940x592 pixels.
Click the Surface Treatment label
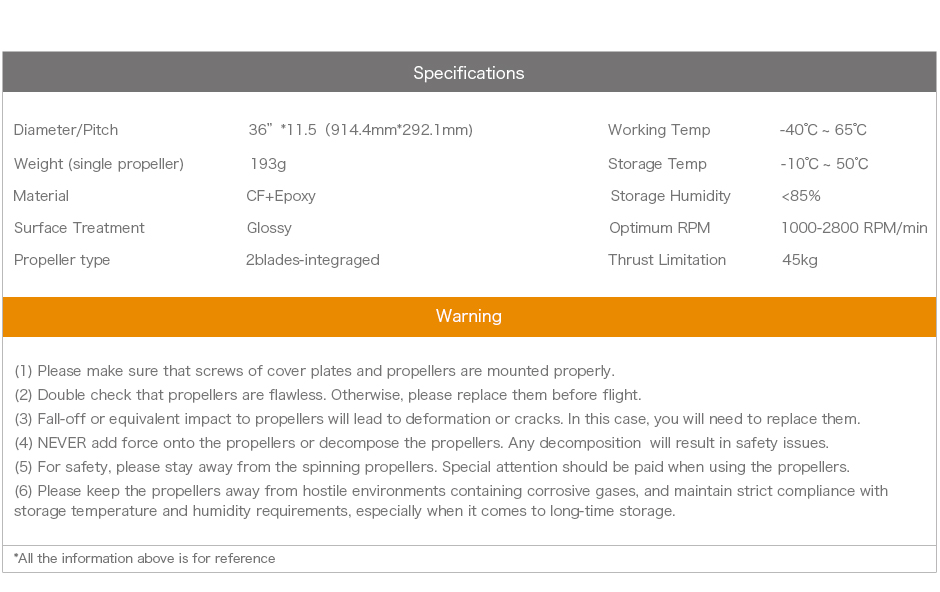pyautogui.click(x=79, y=228)
